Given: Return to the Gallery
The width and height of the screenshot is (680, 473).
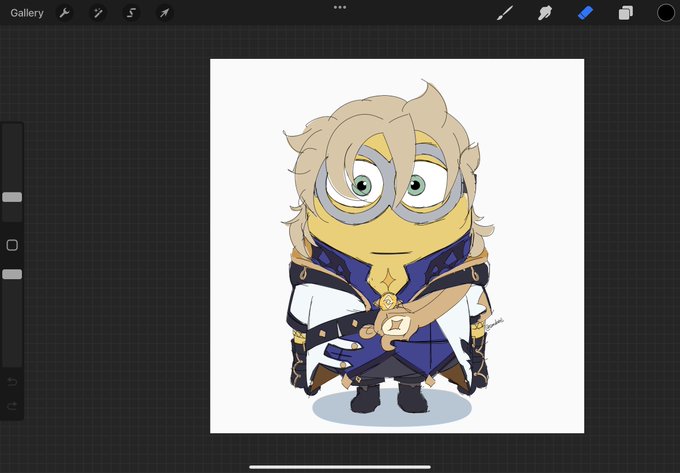Looking at the screenshot, I should pos(27,13).
